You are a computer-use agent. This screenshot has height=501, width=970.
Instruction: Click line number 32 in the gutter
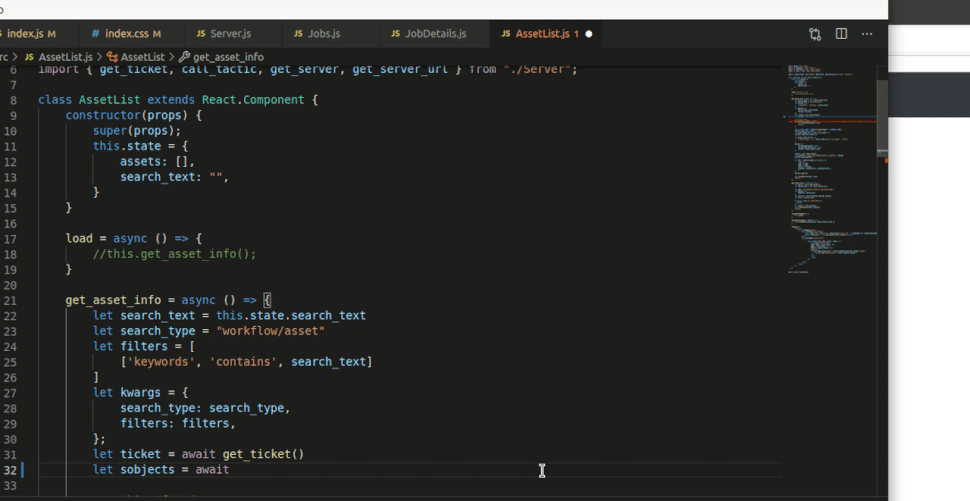pos(10,470)
